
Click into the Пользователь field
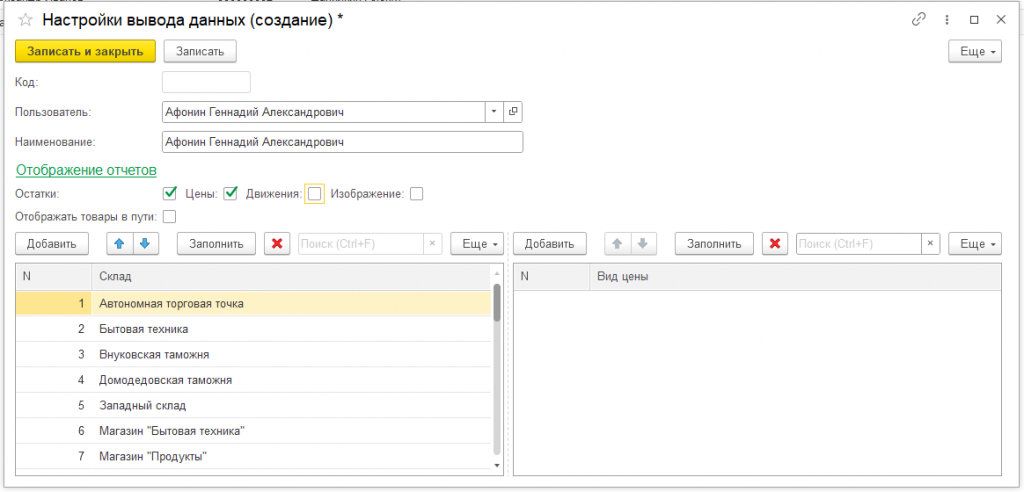323,112
